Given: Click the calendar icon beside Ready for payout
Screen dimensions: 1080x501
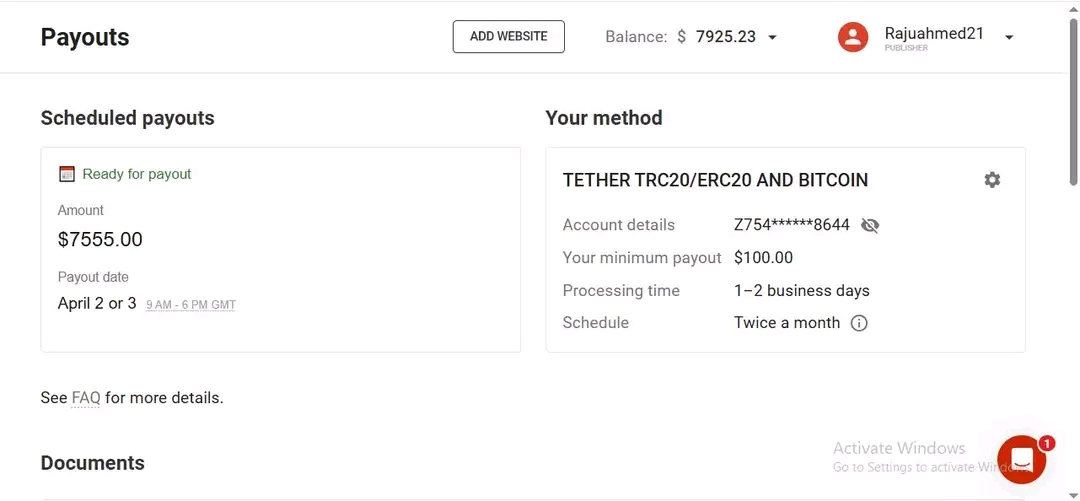Looking at the screenshot, I should tap(67, 174).
